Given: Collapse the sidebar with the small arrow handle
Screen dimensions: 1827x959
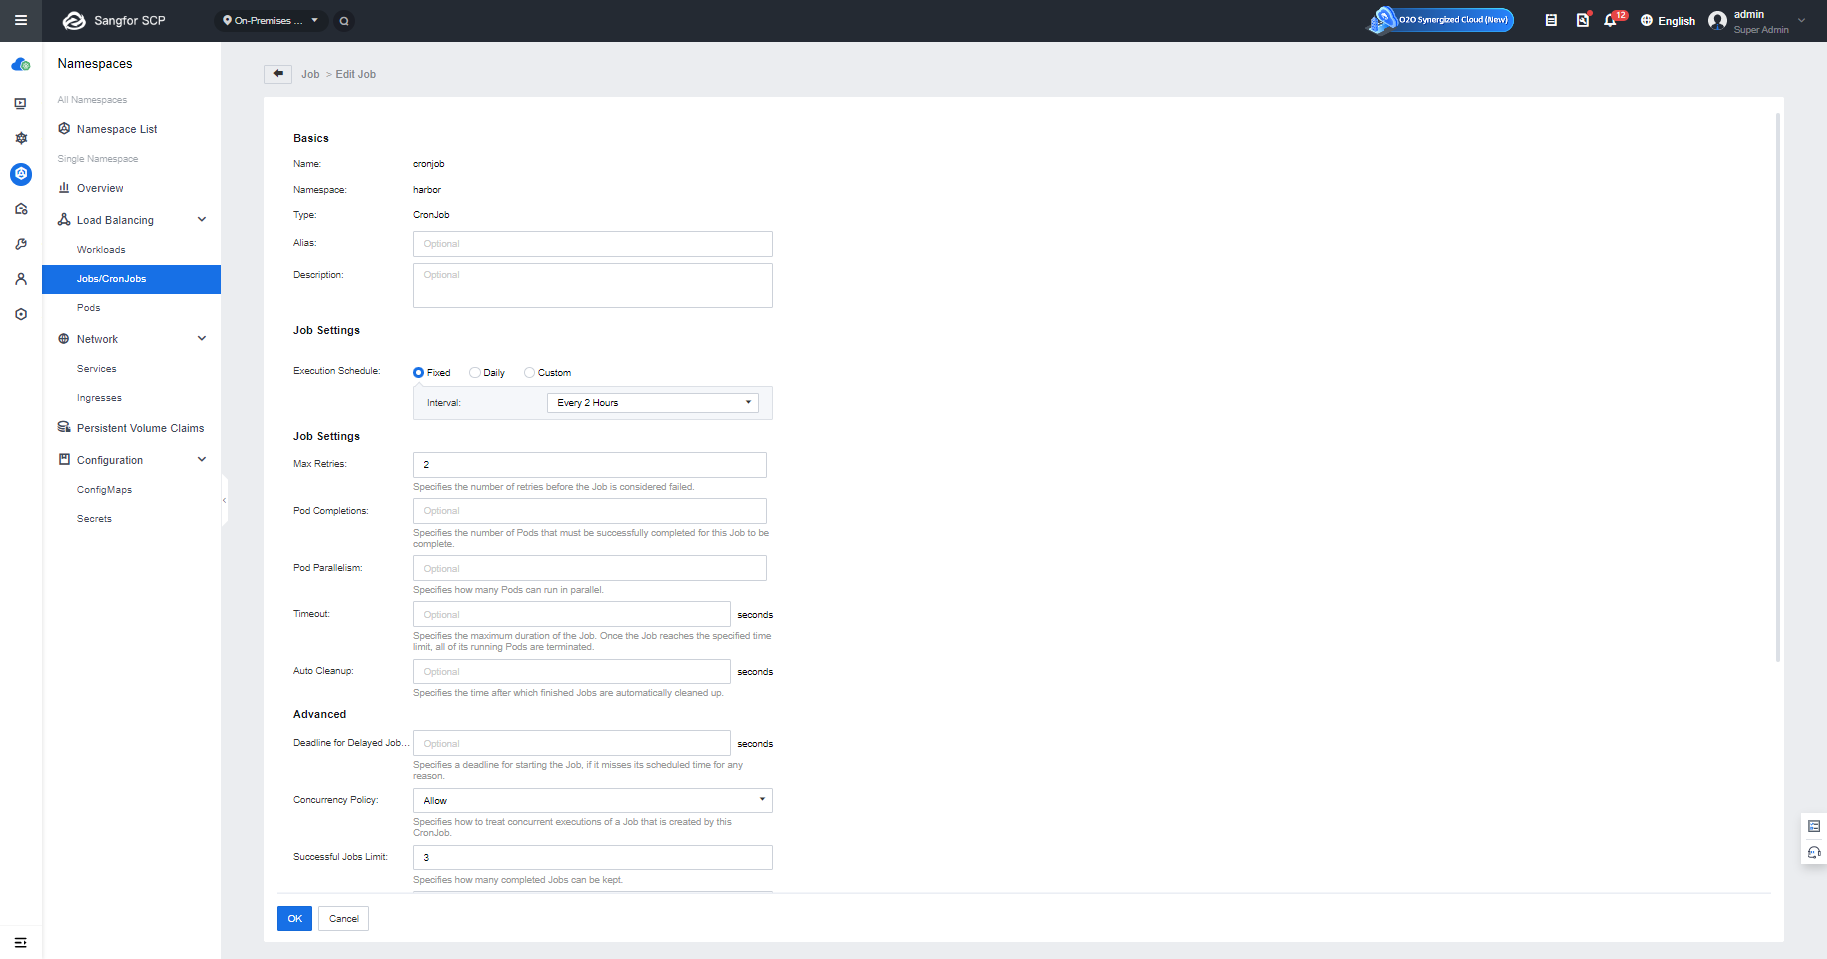Looking at the screenshot, I should [225, 500].
